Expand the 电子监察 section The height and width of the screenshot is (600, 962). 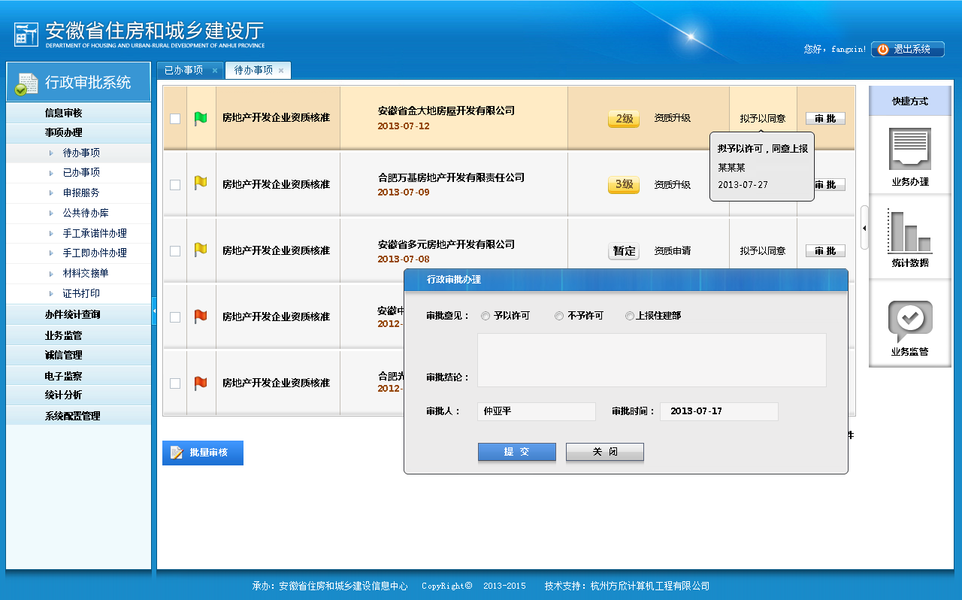[x=79, y=376]
